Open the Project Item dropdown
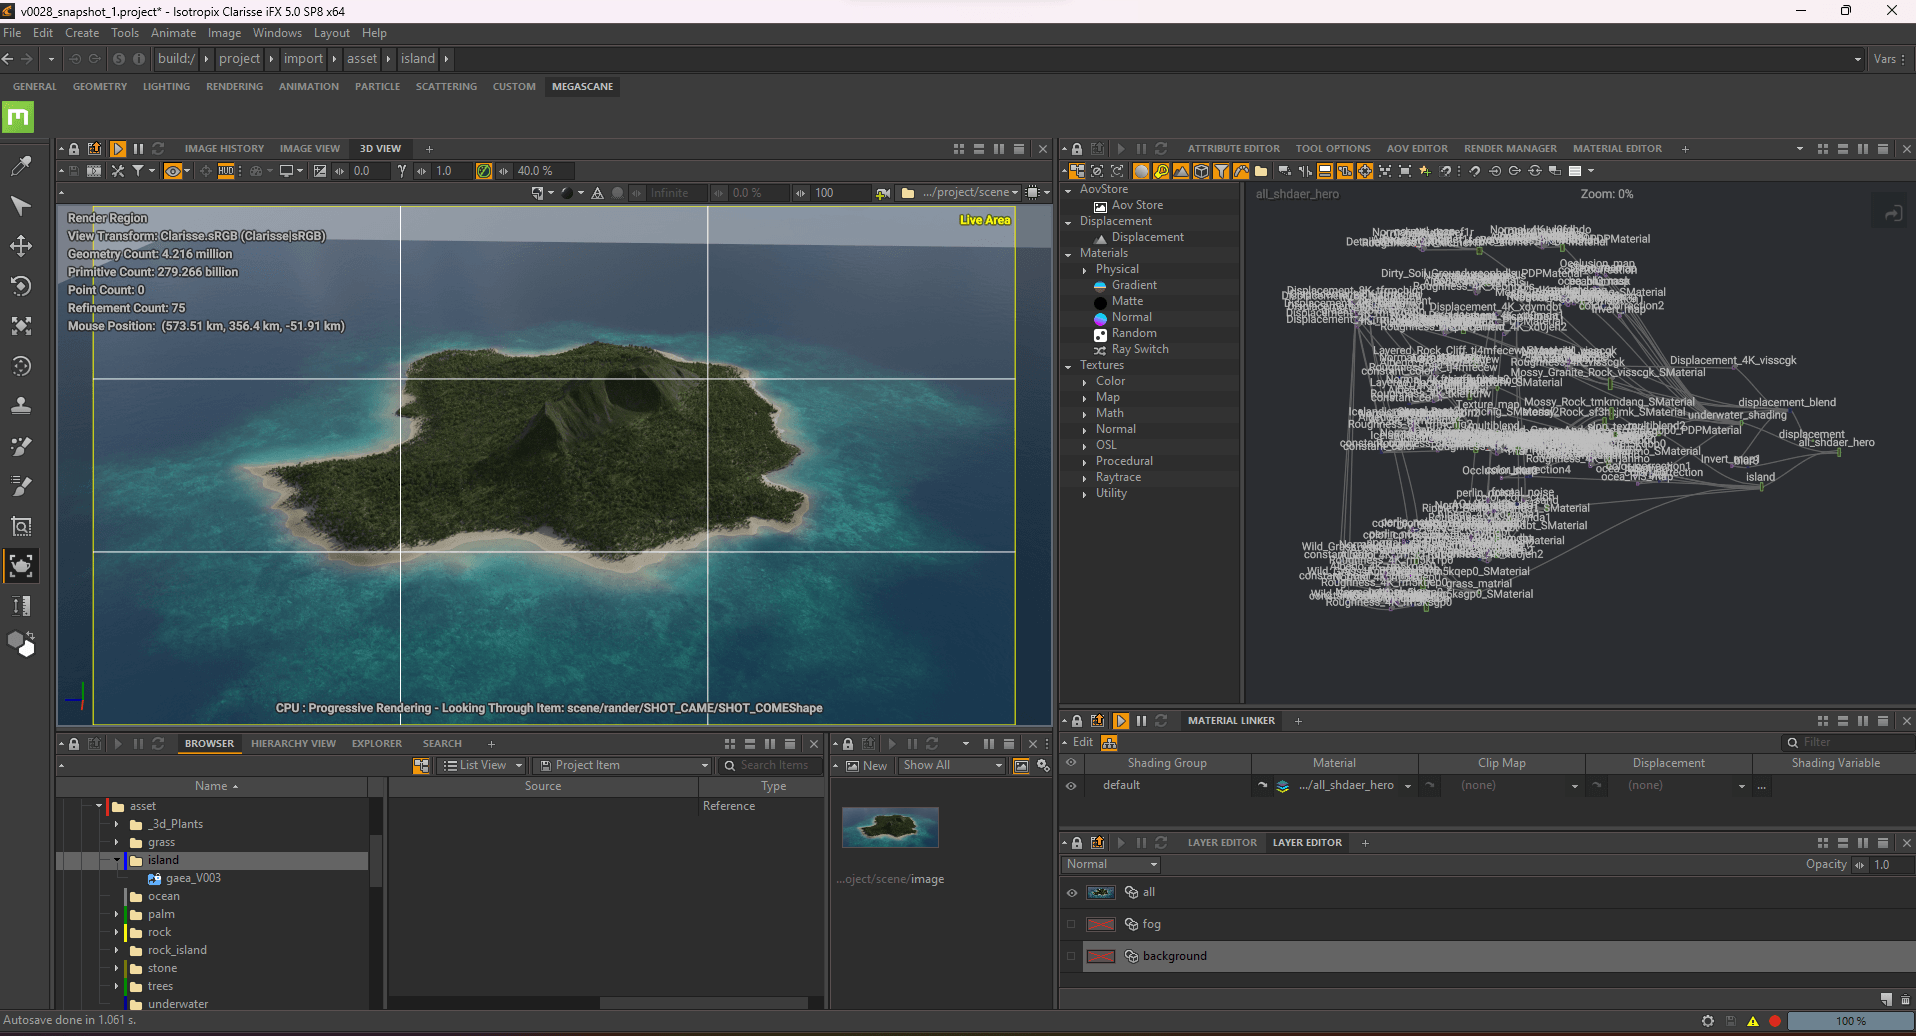The image size is (1916, 1036). point(622,766)
